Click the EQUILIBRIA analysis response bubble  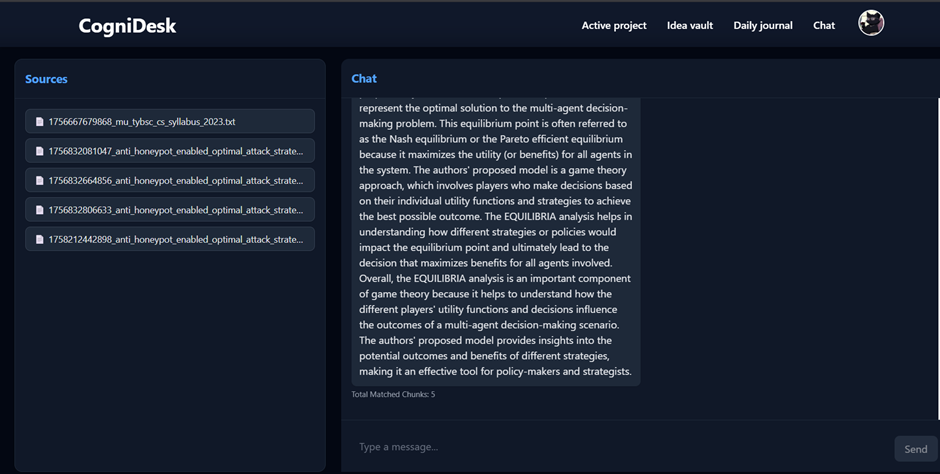(x=495, y=240)
